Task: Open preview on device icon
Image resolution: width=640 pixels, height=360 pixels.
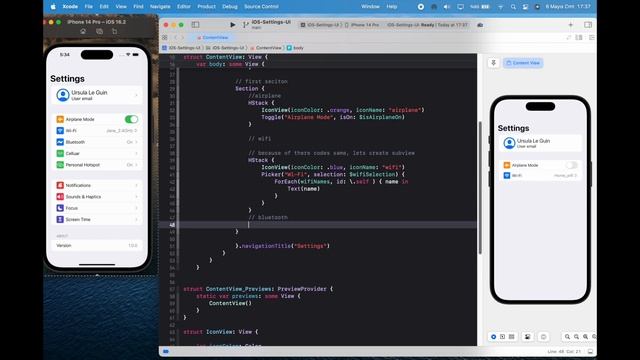Action: click(543, 337)
